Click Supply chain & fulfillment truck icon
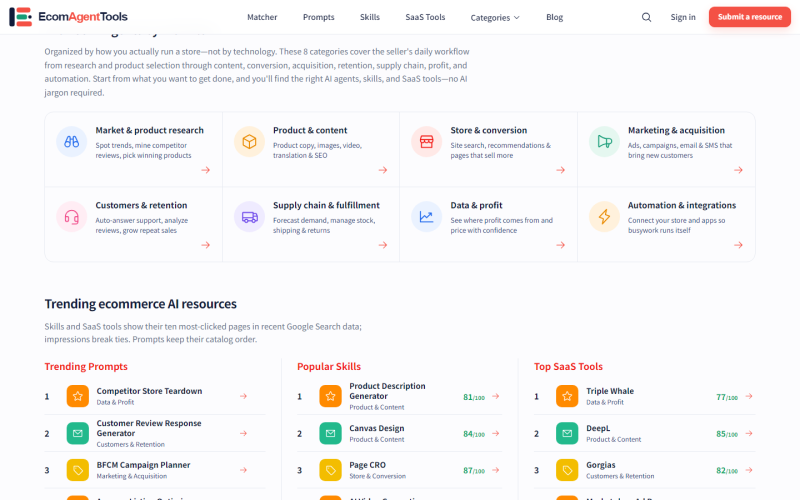Image resolution: width=800 pixels, height=500 pixels. click(249, 216)
